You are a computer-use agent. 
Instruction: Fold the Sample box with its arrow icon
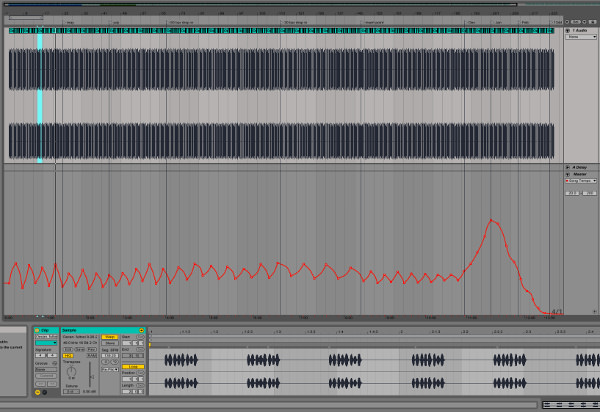[142, 330]
